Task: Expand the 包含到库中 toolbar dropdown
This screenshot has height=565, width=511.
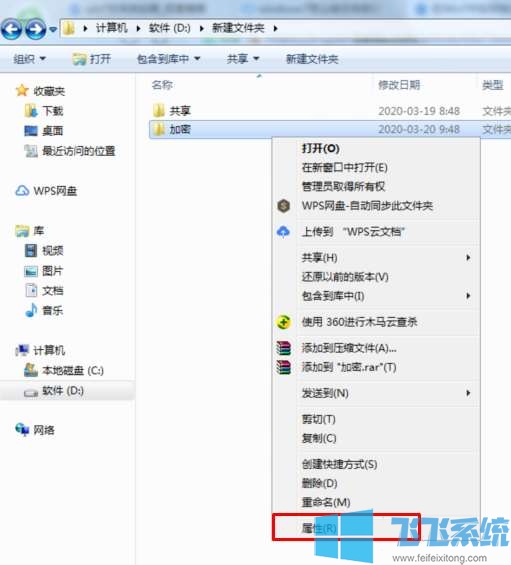Action: 168,59
